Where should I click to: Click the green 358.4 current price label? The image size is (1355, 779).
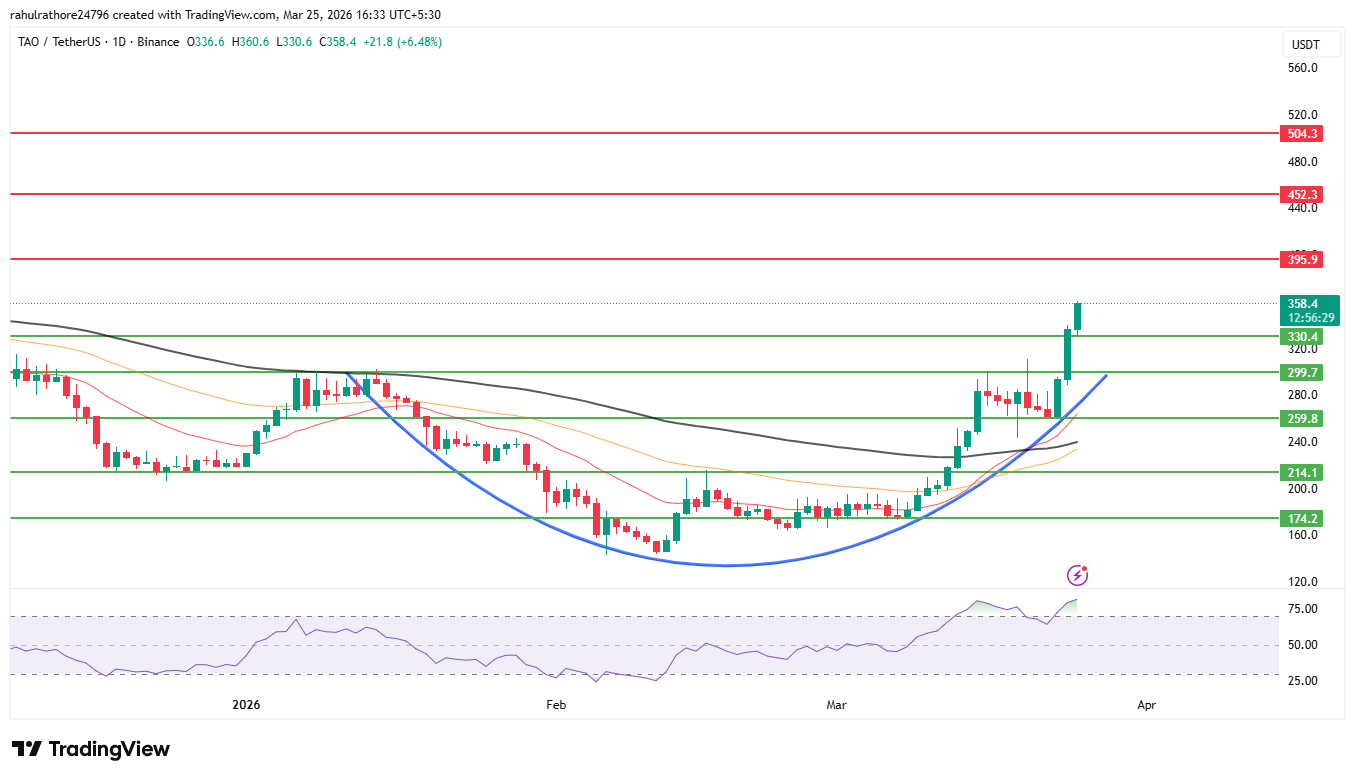(1305, 304)
